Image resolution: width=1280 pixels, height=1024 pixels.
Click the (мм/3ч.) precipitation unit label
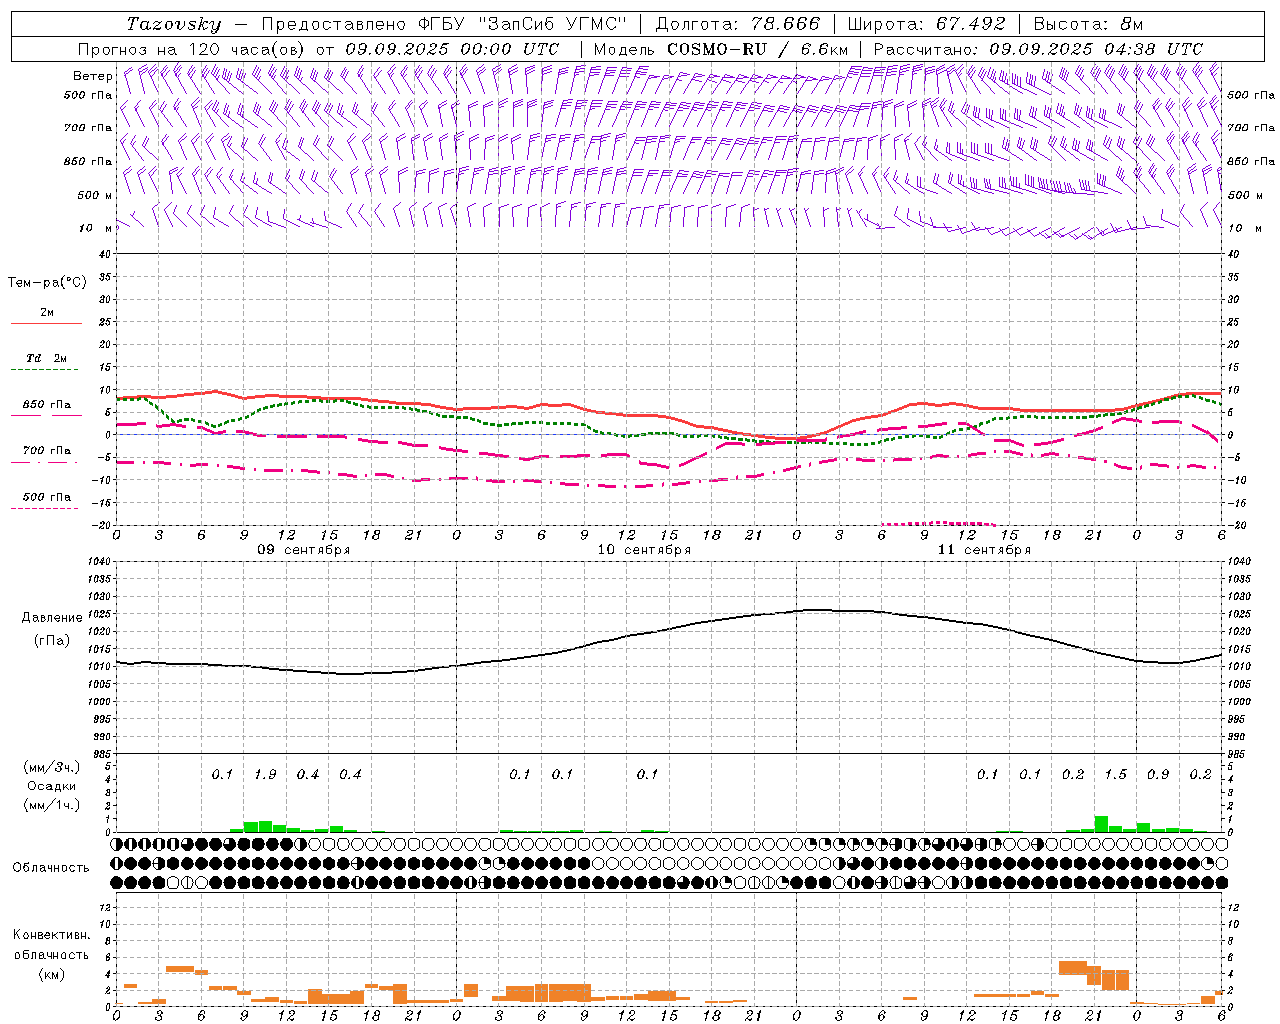(51, 768)
